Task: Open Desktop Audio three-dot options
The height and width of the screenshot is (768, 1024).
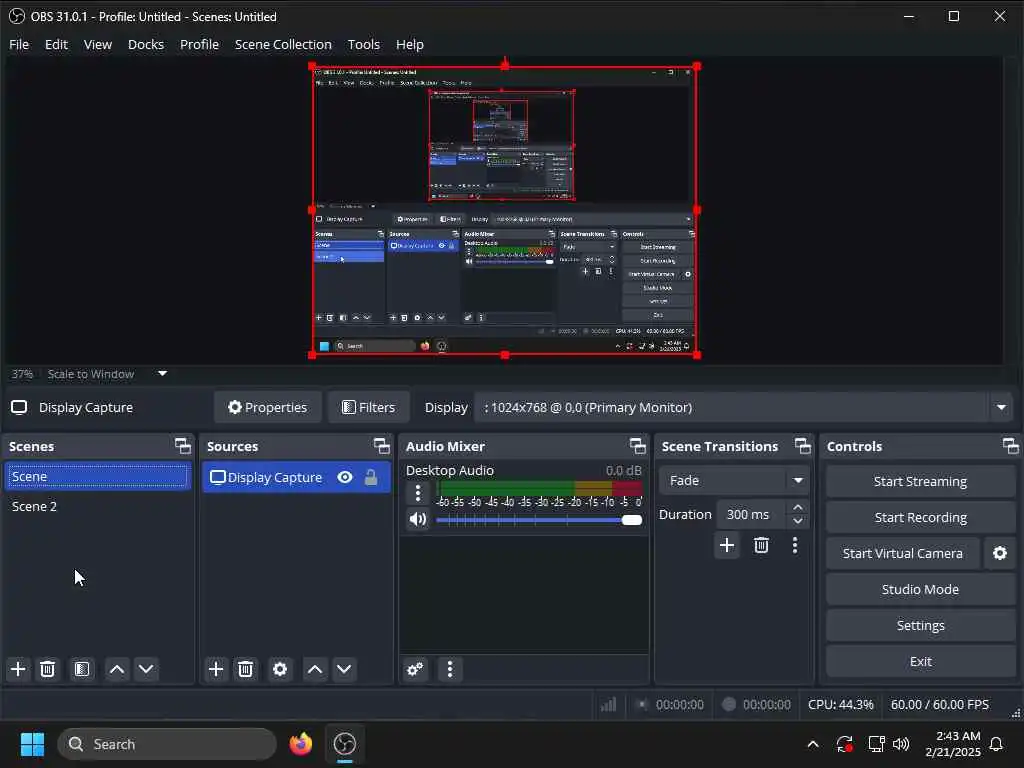Action: [x=418, y=492]
